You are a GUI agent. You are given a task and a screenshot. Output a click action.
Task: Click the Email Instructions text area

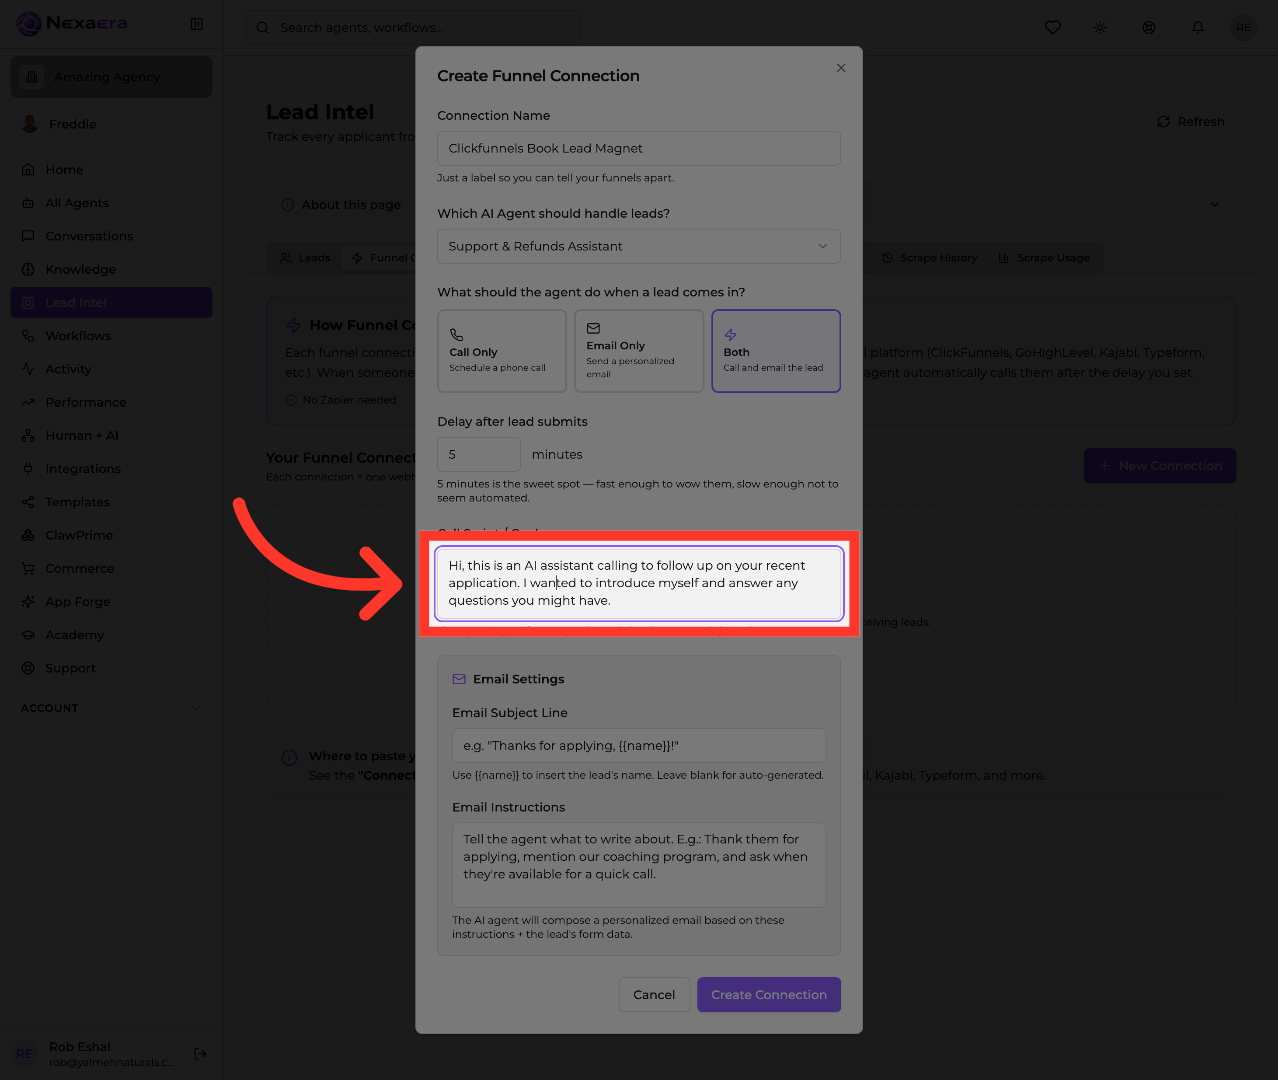click(x=639, y=865)
